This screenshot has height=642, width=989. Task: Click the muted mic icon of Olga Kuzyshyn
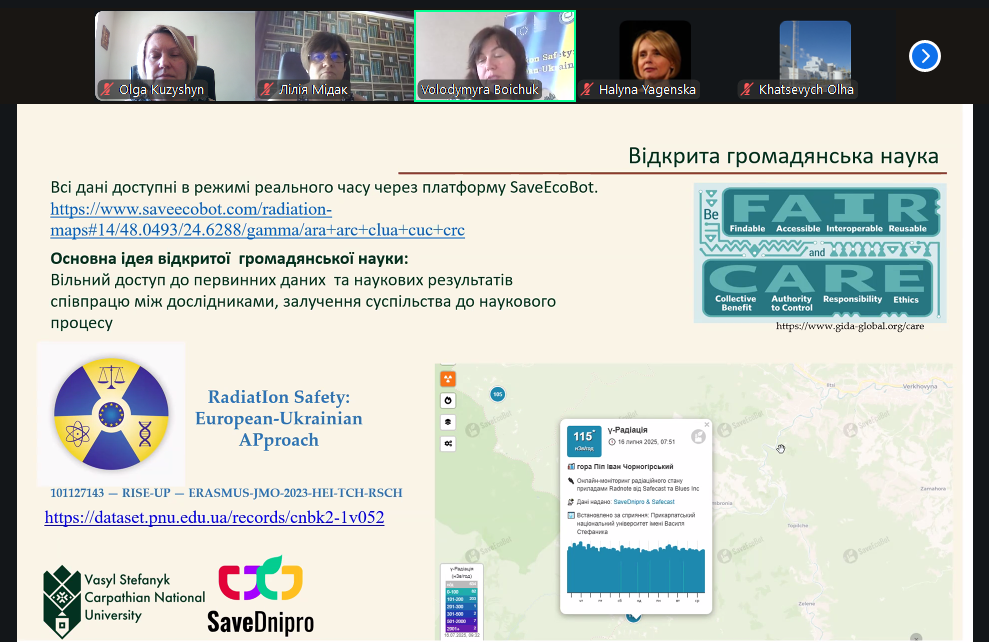(106, 90)
